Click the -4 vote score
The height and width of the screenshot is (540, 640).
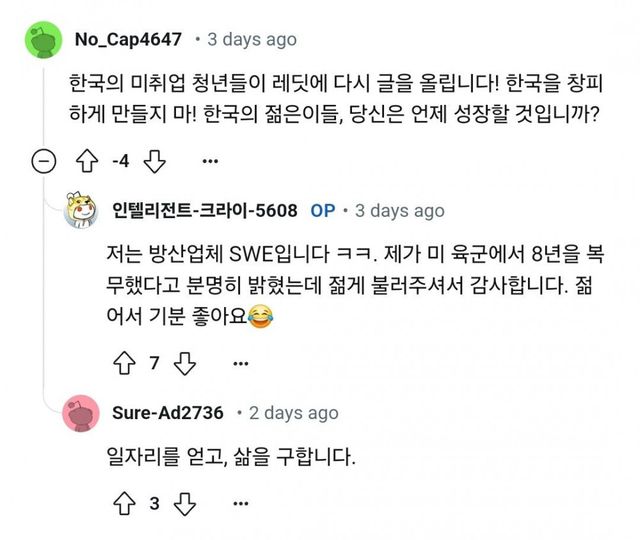(x=121, y=162)
